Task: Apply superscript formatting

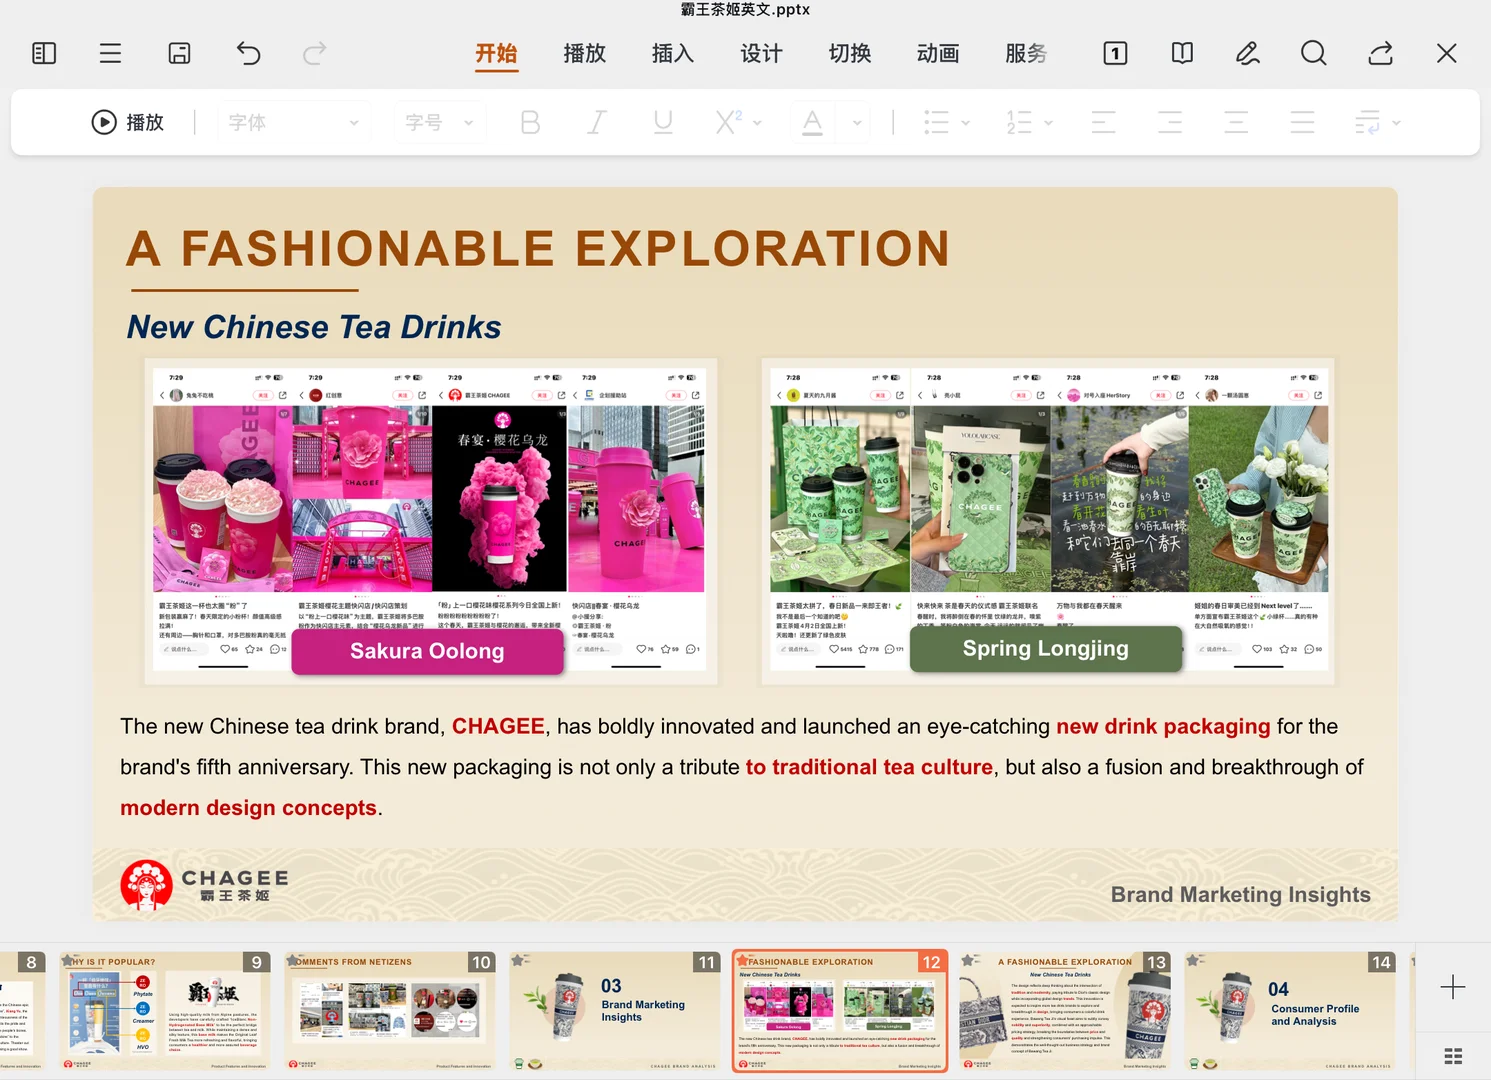Action: [x=728, y=122]
